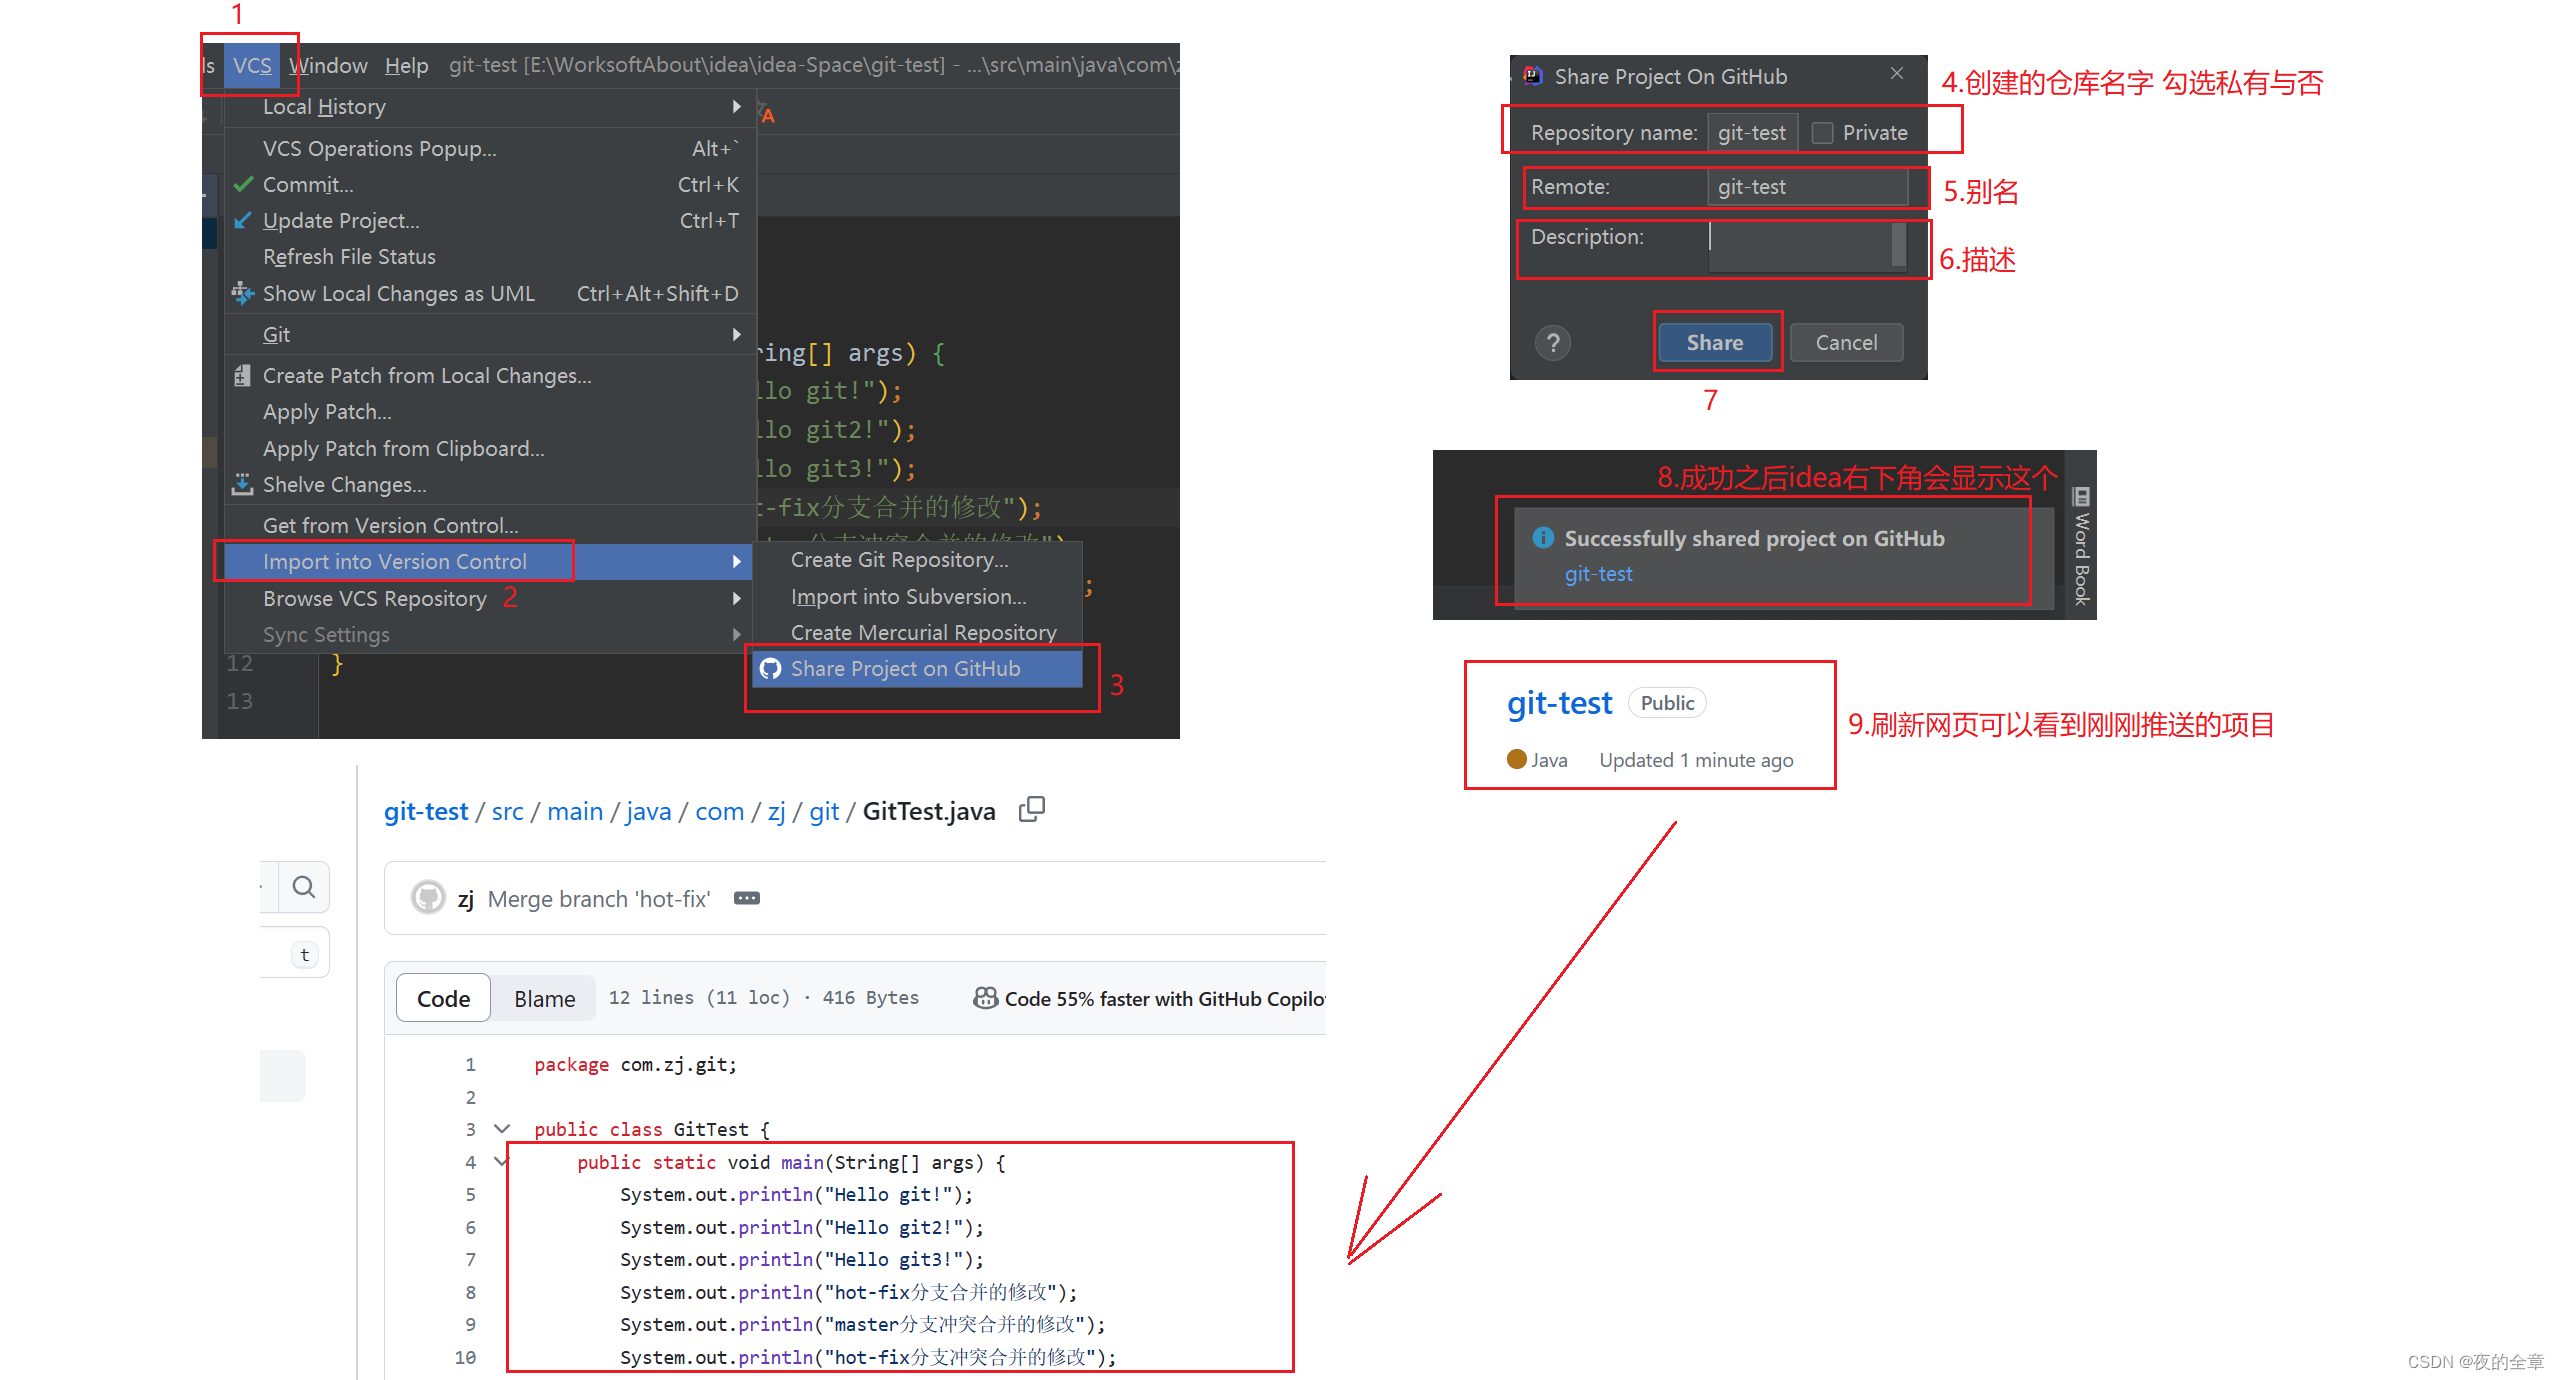The image size is (2560, 1380).
Task: Click line number 10 in code view
Action: (x=465, y=1357)
